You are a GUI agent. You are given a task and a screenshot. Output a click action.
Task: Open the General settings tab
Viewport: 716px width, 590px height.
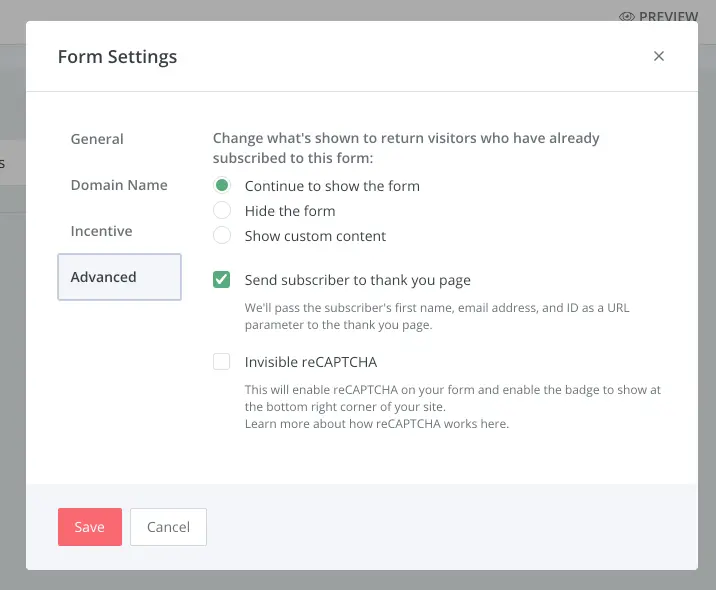tap(97, 139)
